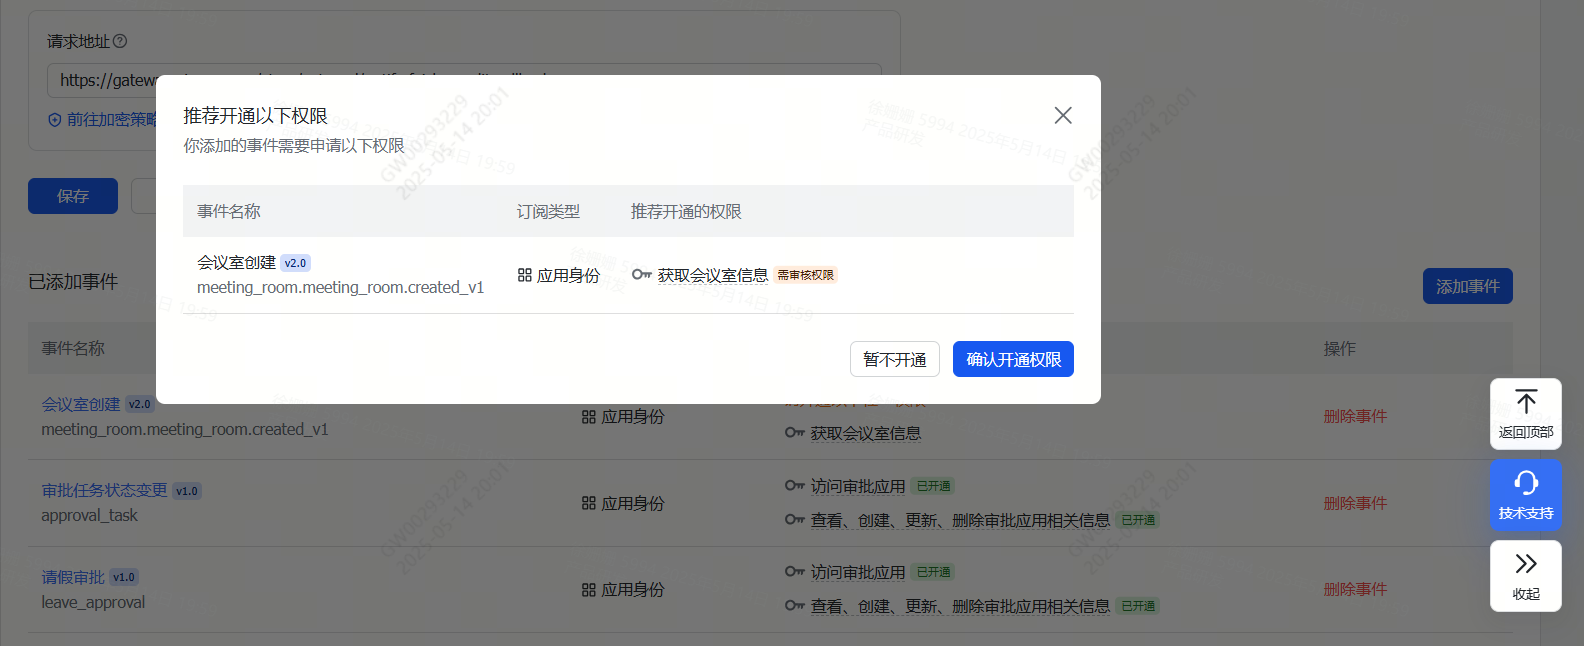1584x646 pixels.
Task: Click leave_approval event key text
Action: click(93, 602)
